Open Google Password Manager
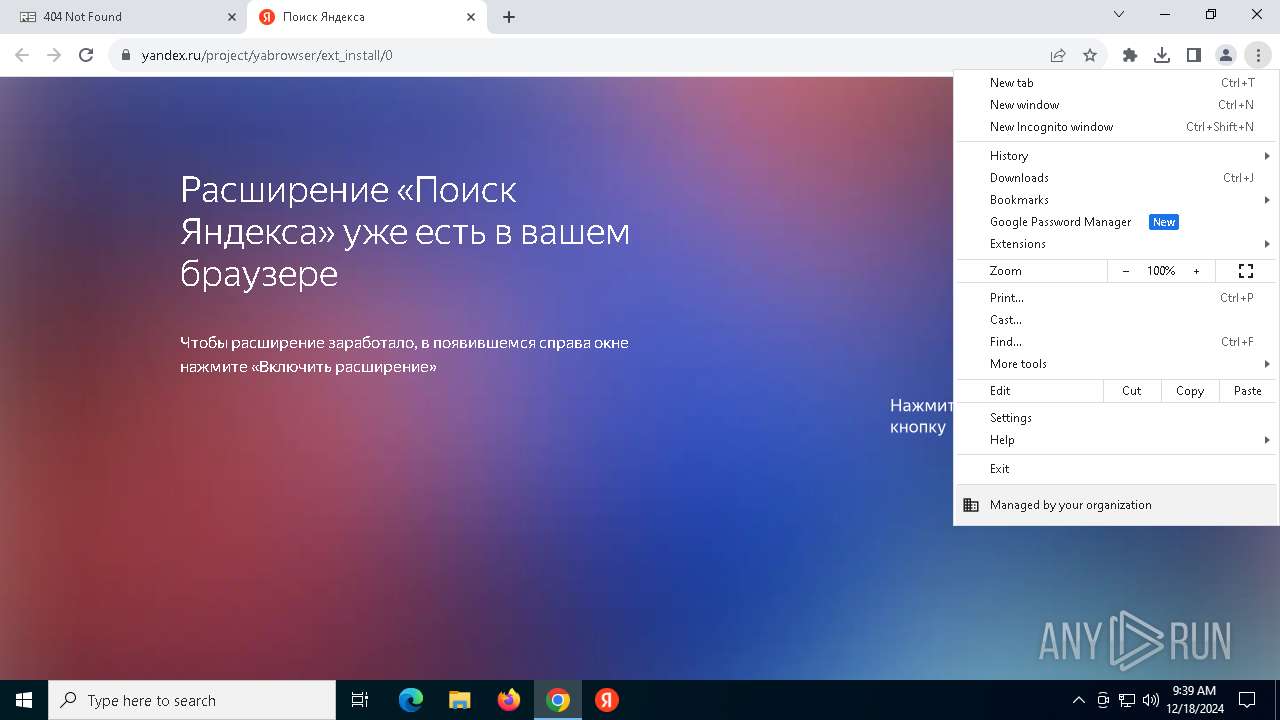Image resolution: width=1280 pixels, height=720 pixels. click(x=1116, y=222)
